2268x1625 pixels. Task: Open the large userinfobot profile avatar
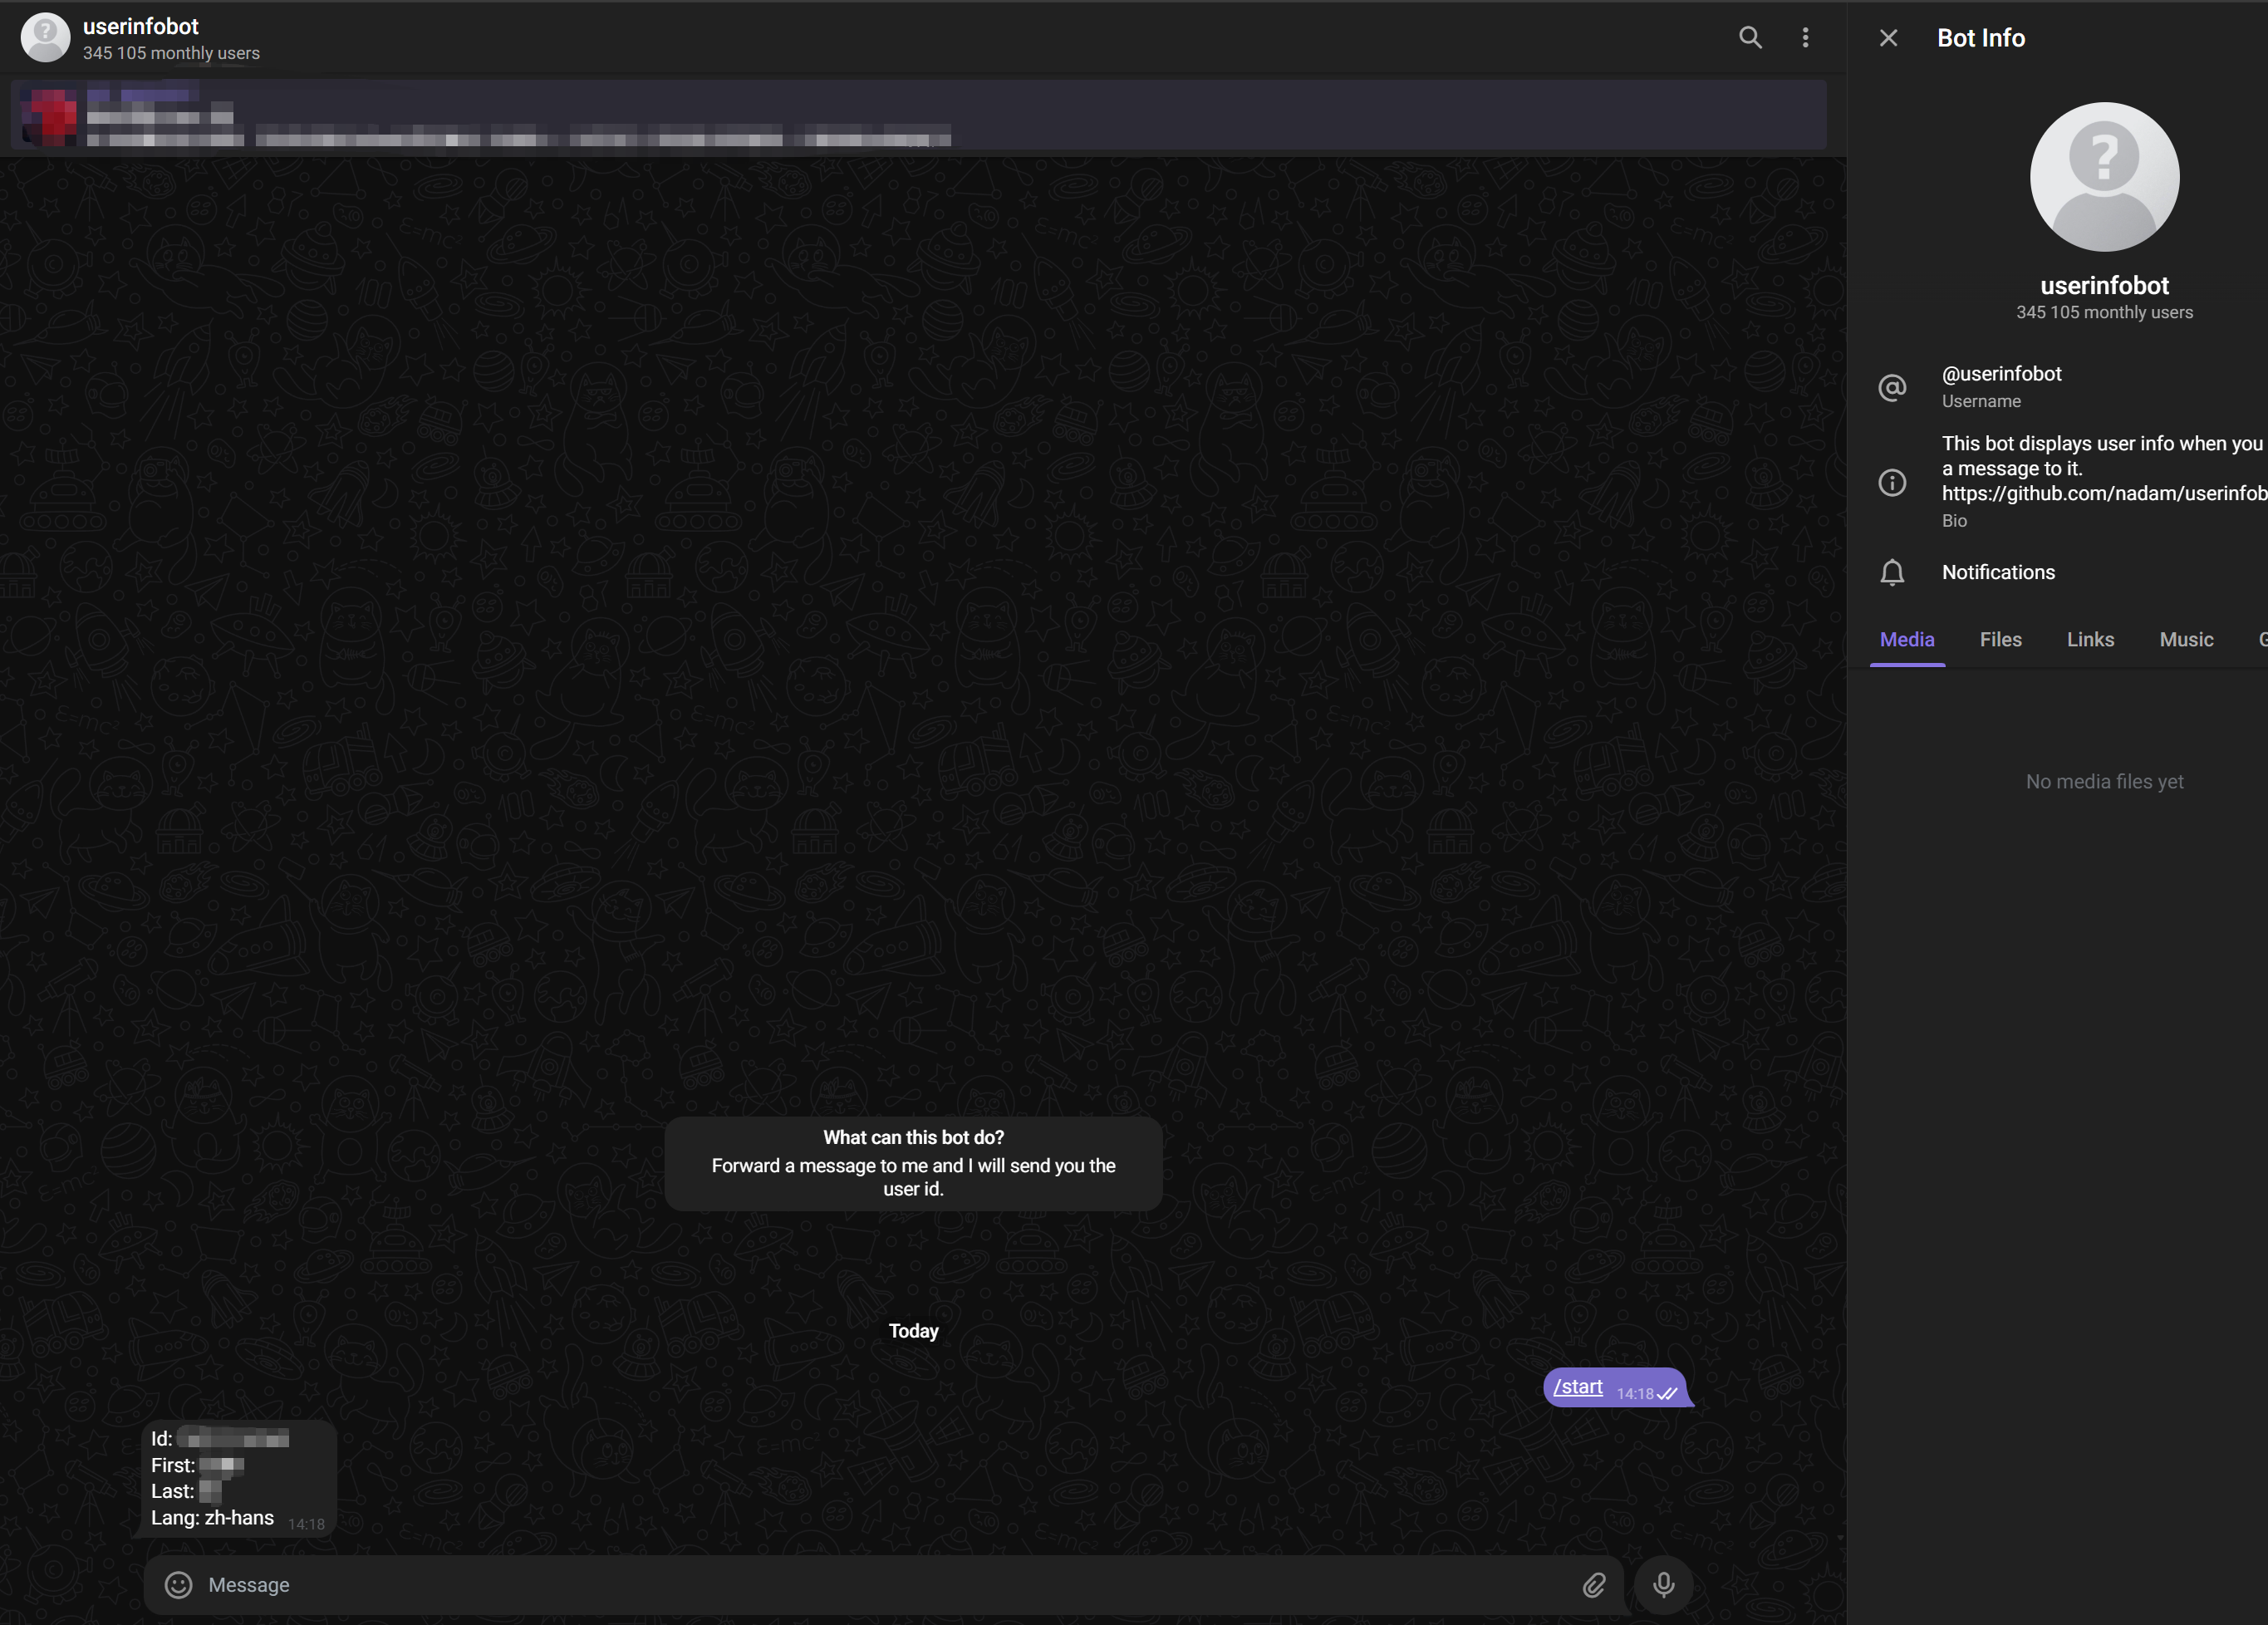(2104, 177)
